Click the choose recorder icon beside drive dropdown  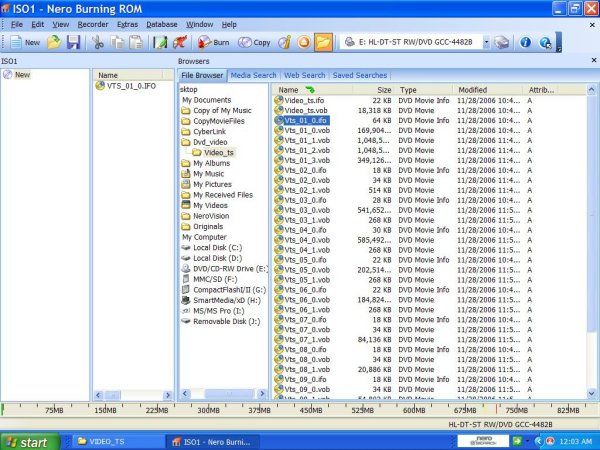[502, 42]
